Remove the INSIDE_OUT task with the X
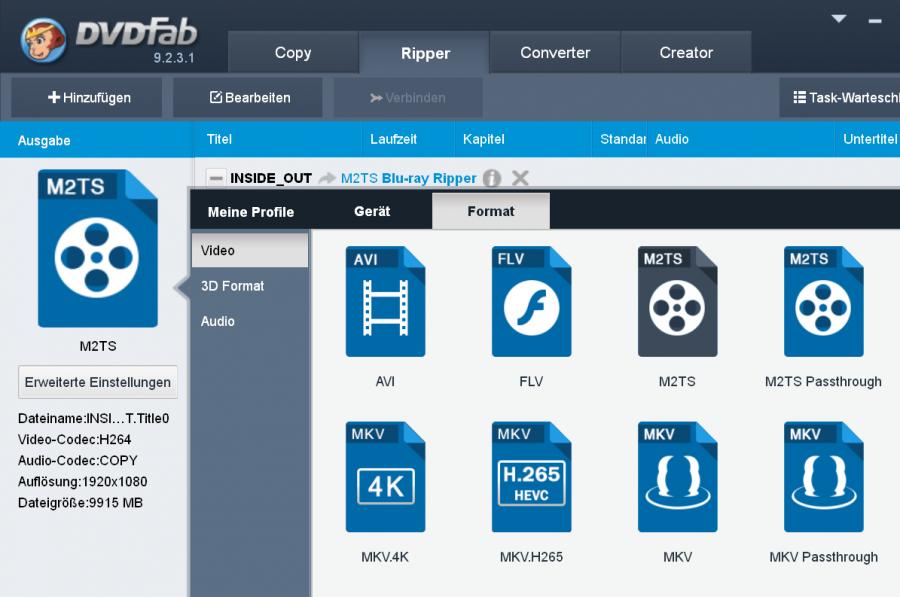 pos(520,178)
